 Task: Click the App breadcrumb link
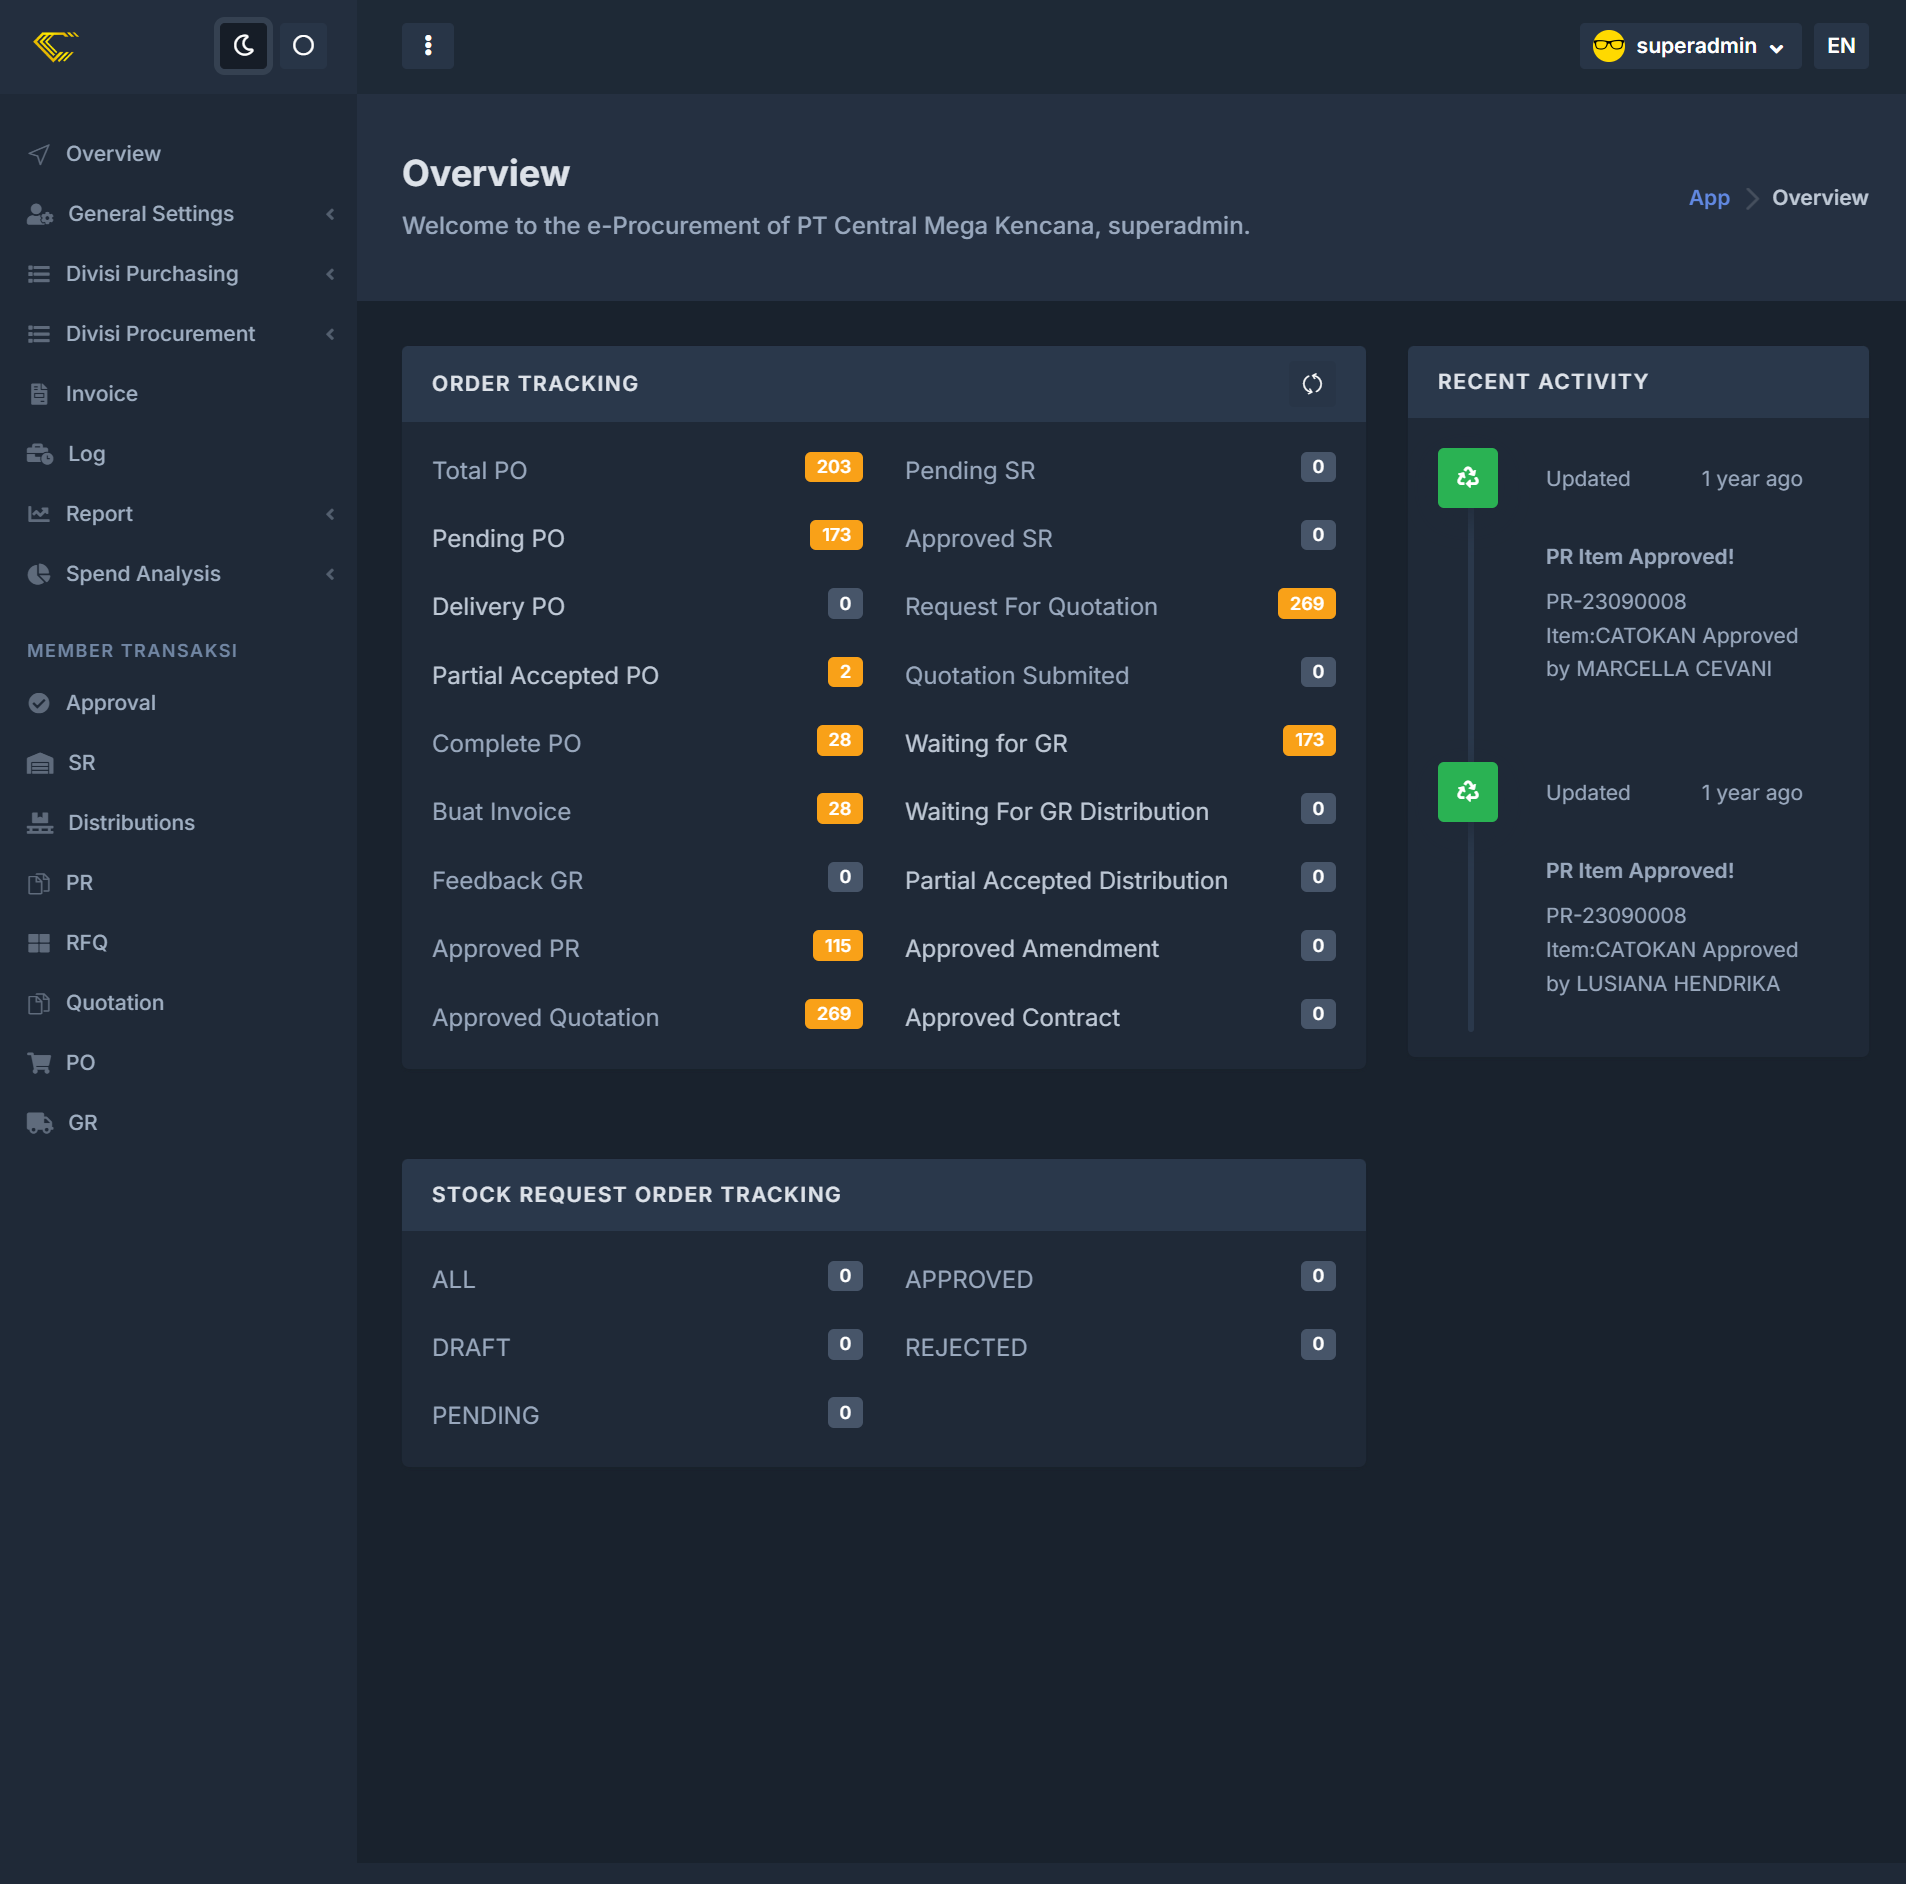click(1709, 198)
